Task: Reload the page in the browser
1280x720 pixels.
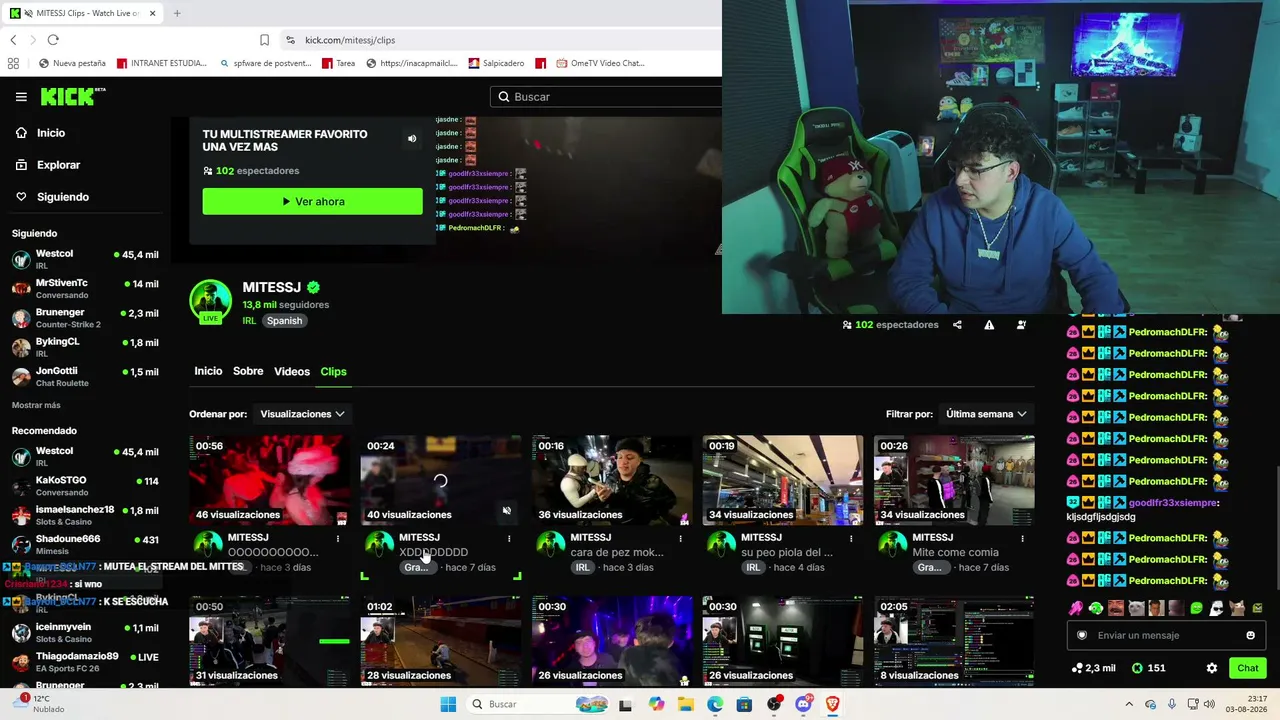Action: click(53, 40)
